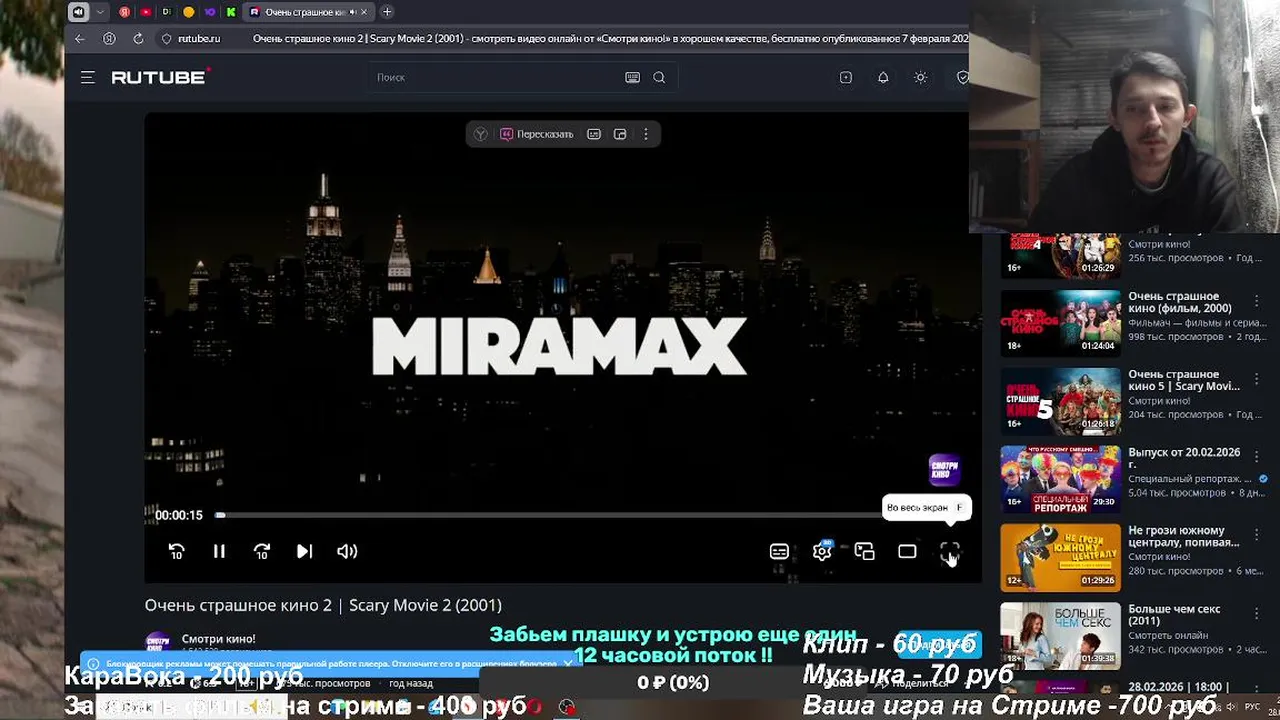Go back with the browser back arrow
The image size is (1280, 720).
[80, 38]
